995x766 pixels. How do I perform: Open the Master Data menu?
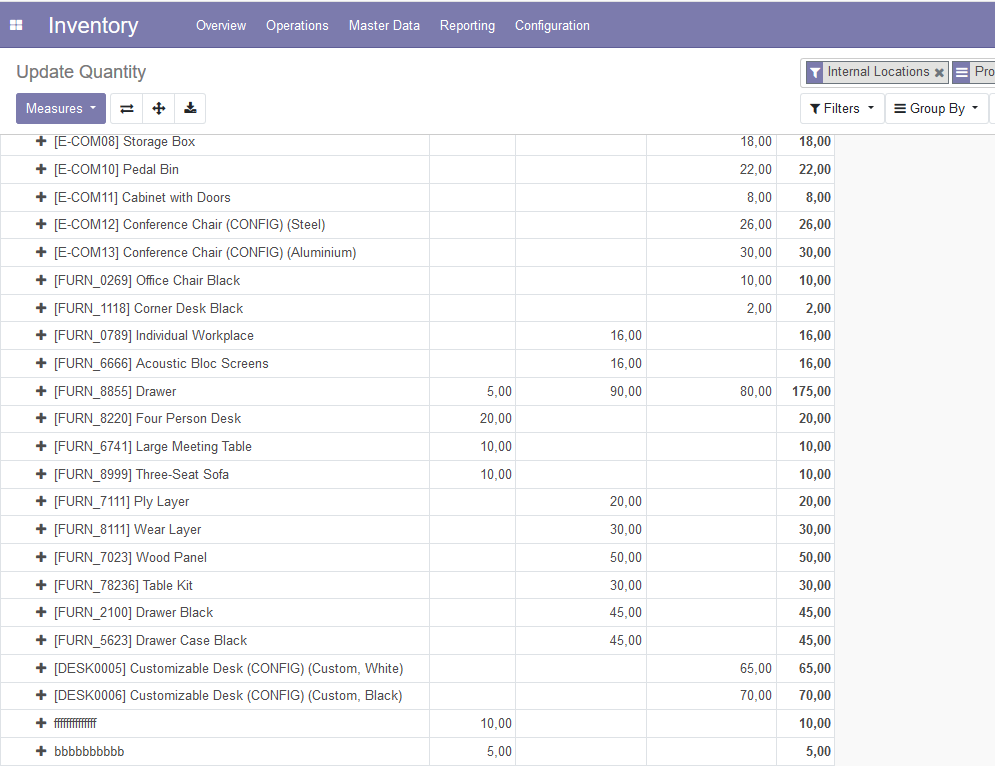click(384, 25)
